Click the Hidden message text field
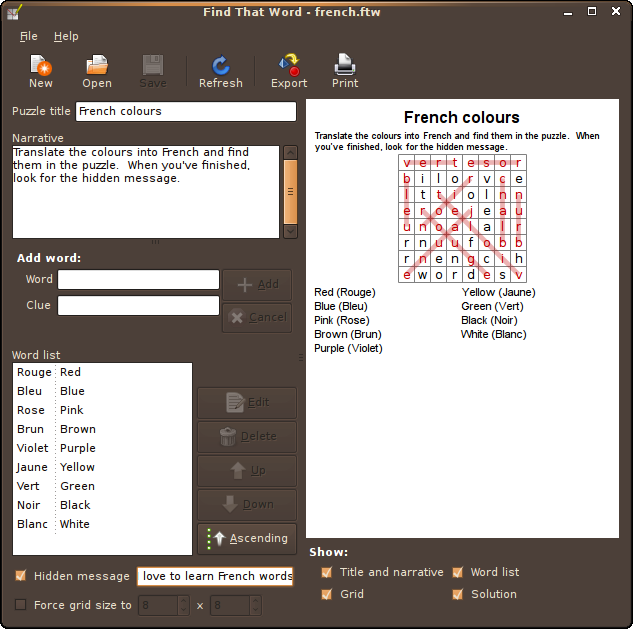The width and height of the screenshot is (633, 629). tap(216, 576)
